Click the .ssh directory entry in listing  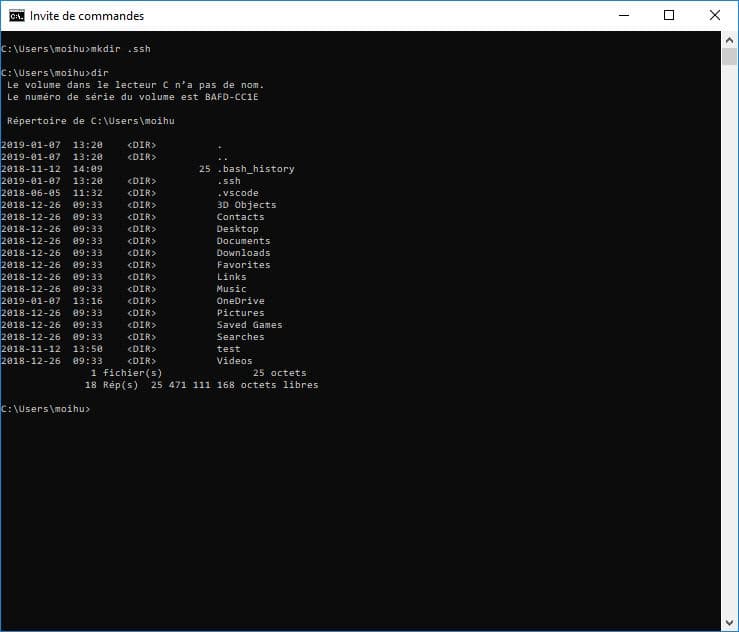coord(228,181)
